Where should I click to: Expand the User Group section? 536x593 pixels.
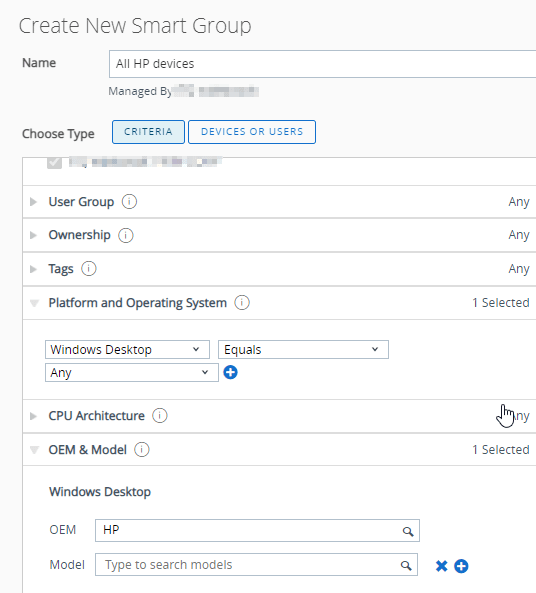click(x=34, y=202)
